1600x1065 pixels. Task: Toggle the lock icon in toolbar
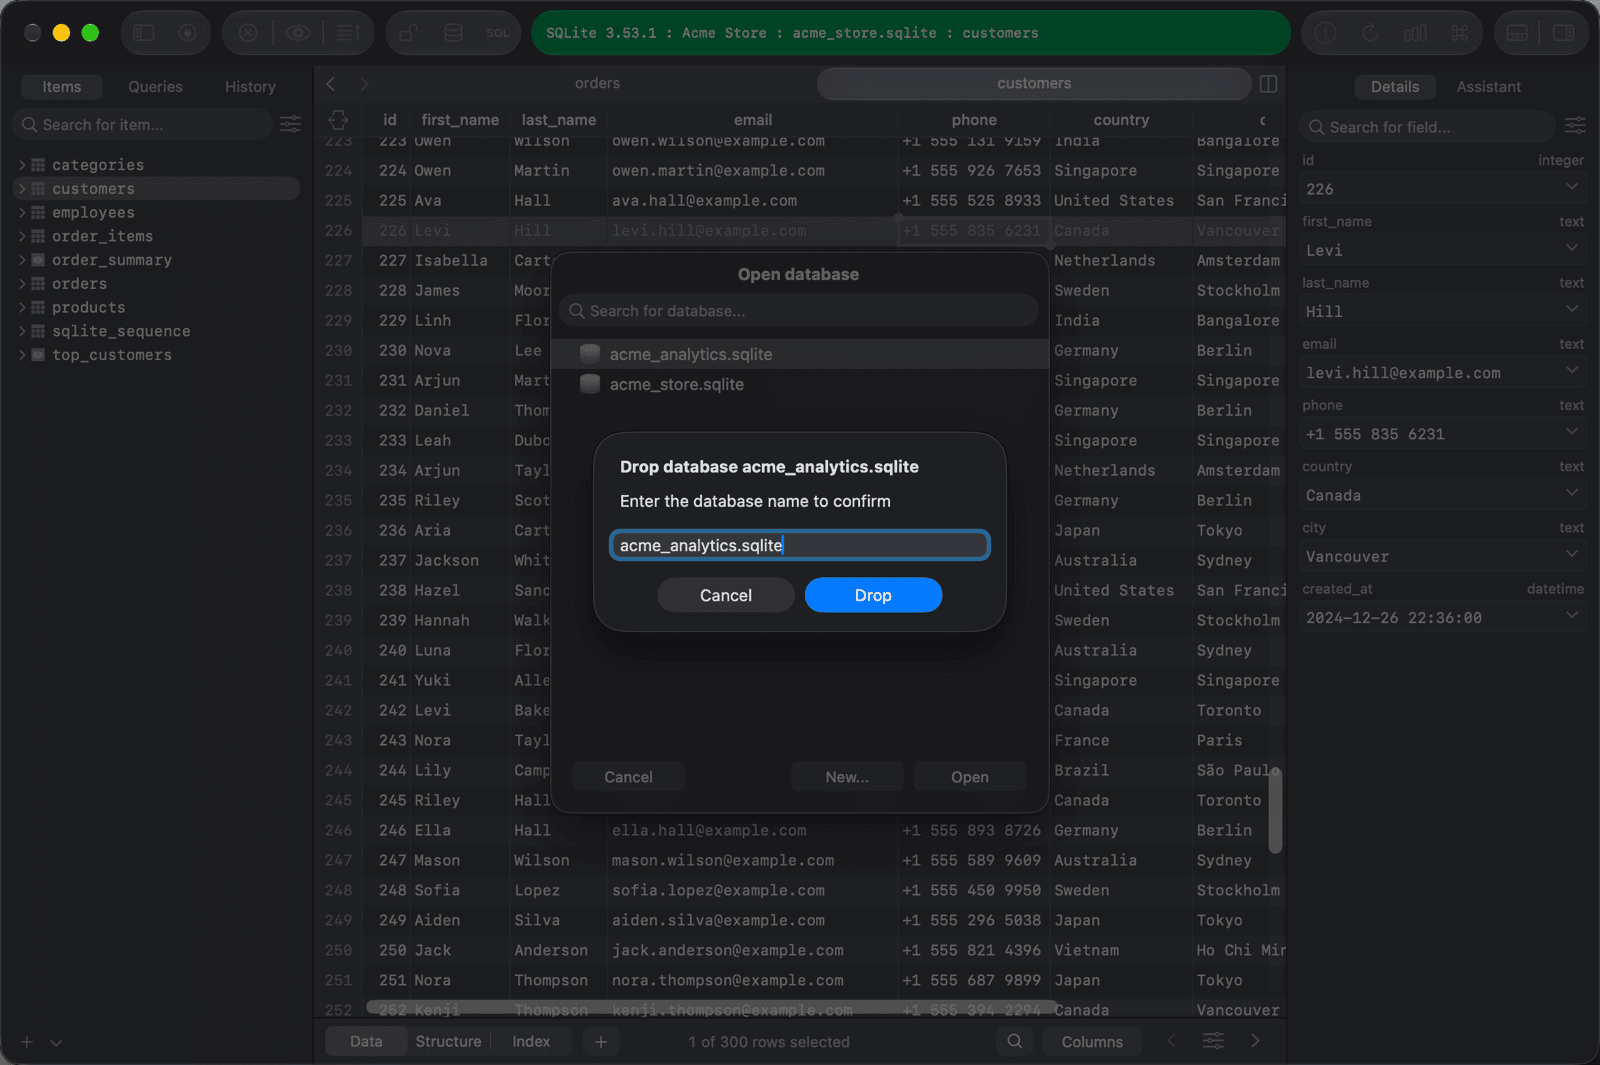tap(408, 33)
